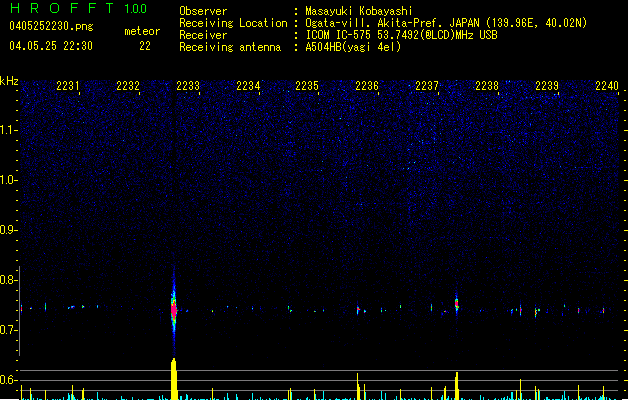629x400 pixels.
Task: Click the 0.8 kHz axis label
Action: [x=8, y=280]
